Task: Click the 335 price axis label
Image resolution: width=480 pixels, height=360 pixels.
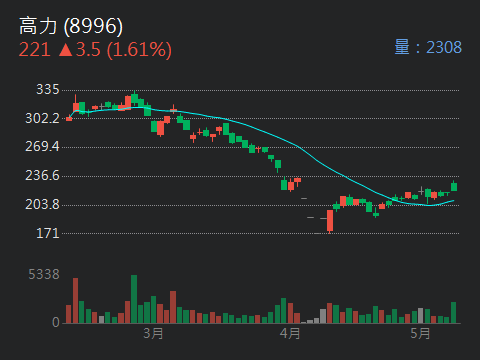Action: tap(48, 90)
